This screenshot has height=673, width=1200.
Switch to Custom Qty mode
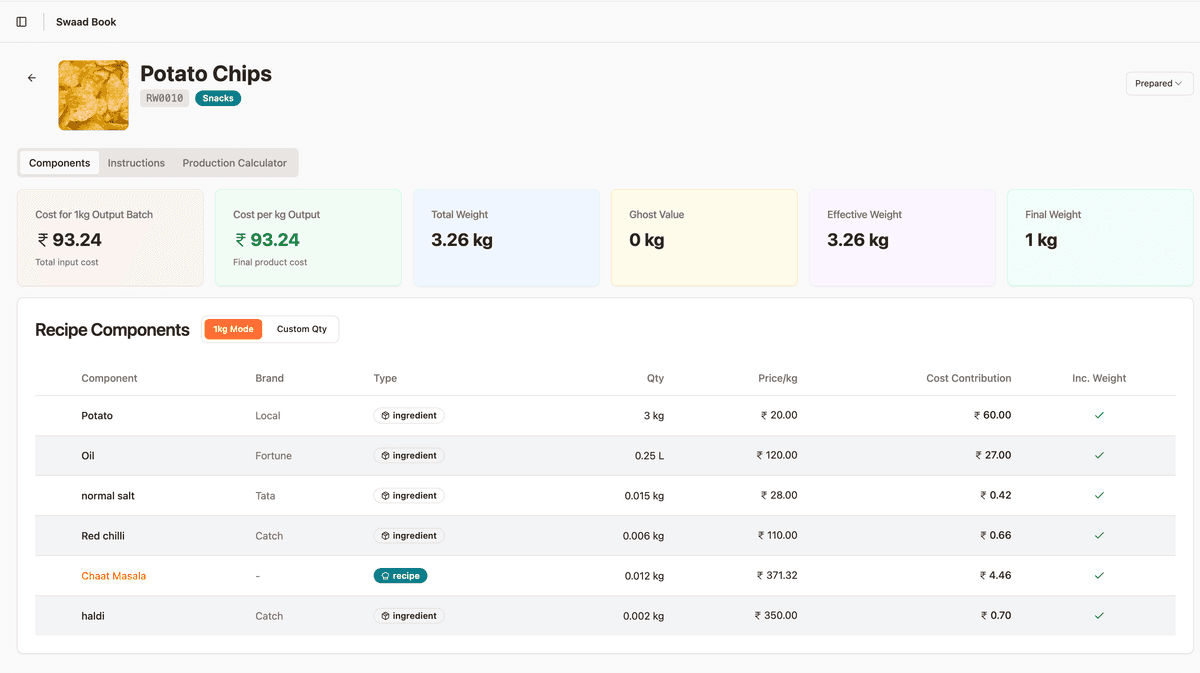301,329
